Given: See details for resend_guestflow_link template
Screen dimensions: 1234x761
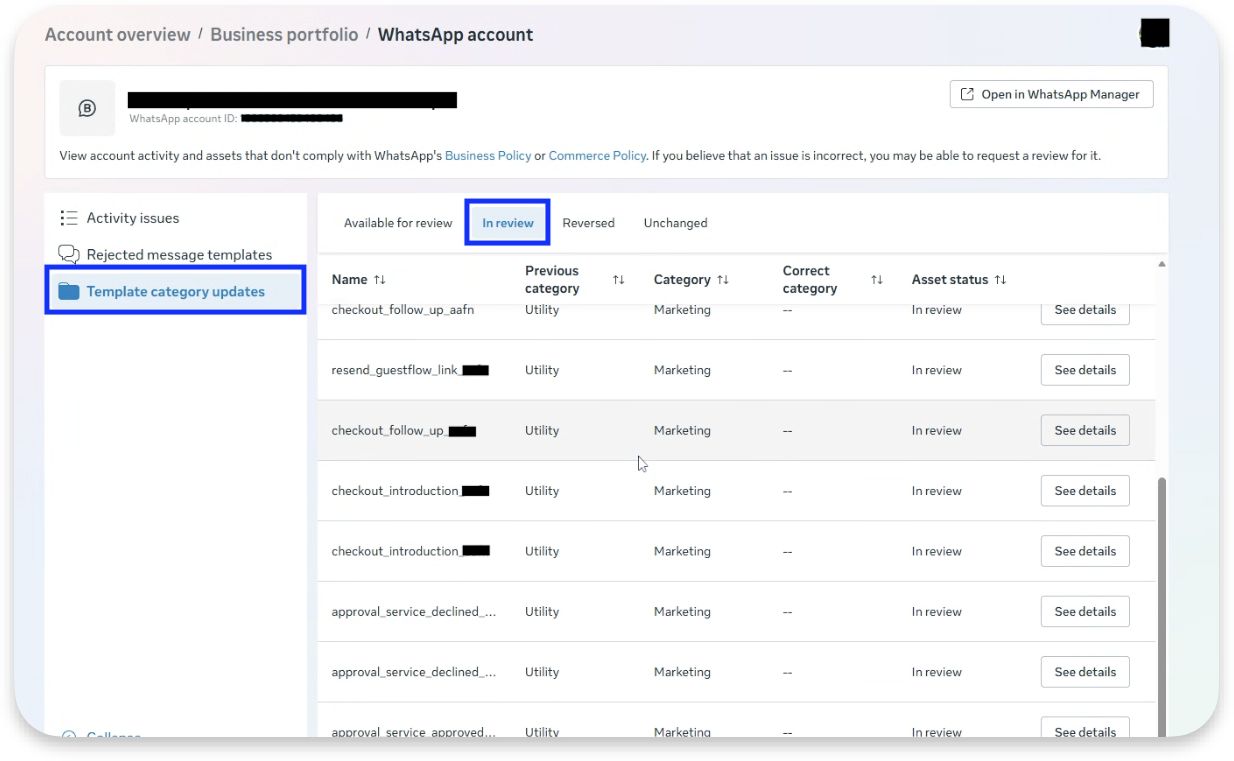Looking at the screenshot, I should point(1085,370).
